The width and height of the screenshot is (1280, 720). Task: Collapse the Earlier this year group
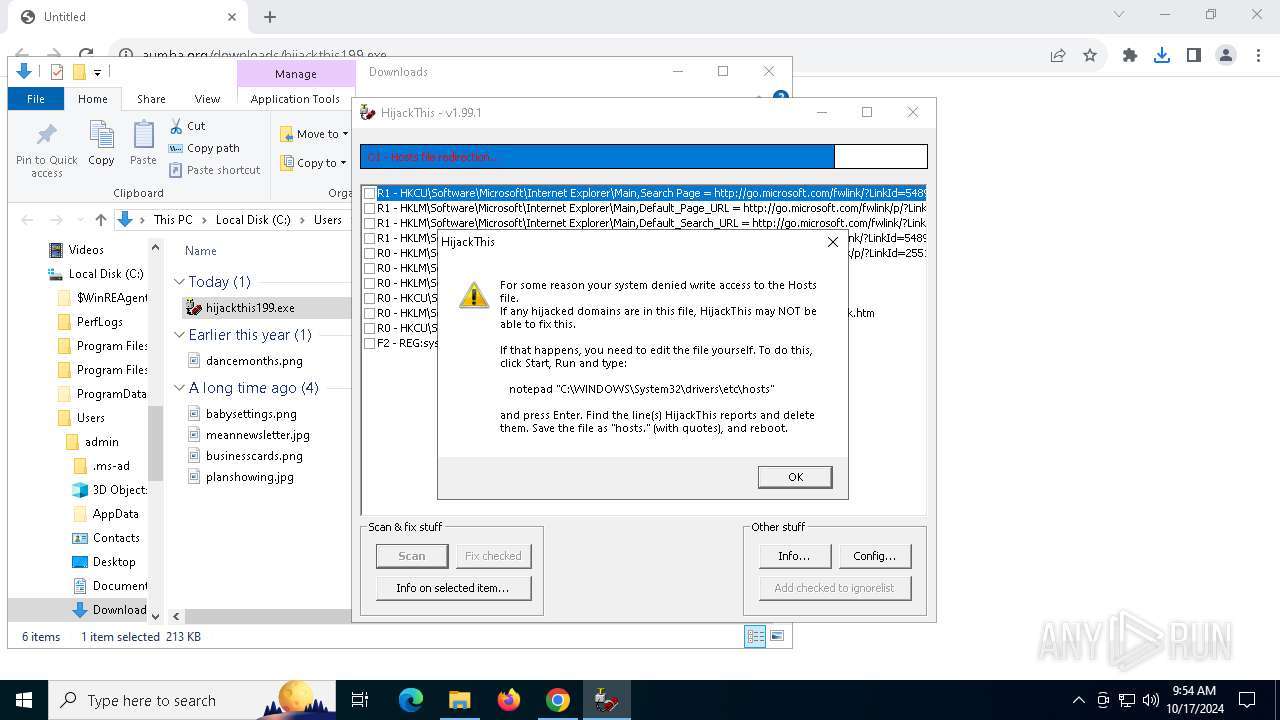[179, 335]
